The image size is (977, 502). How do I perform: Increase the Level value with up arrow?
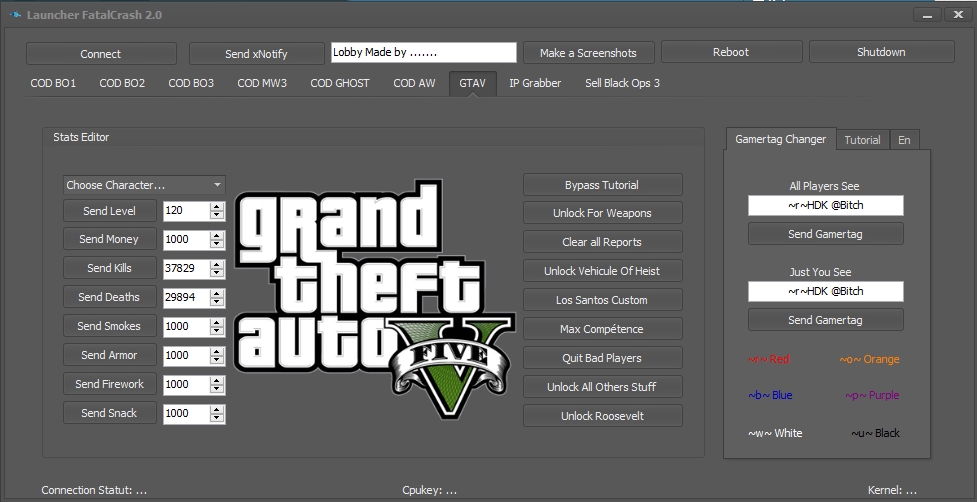tap(217, 207)
